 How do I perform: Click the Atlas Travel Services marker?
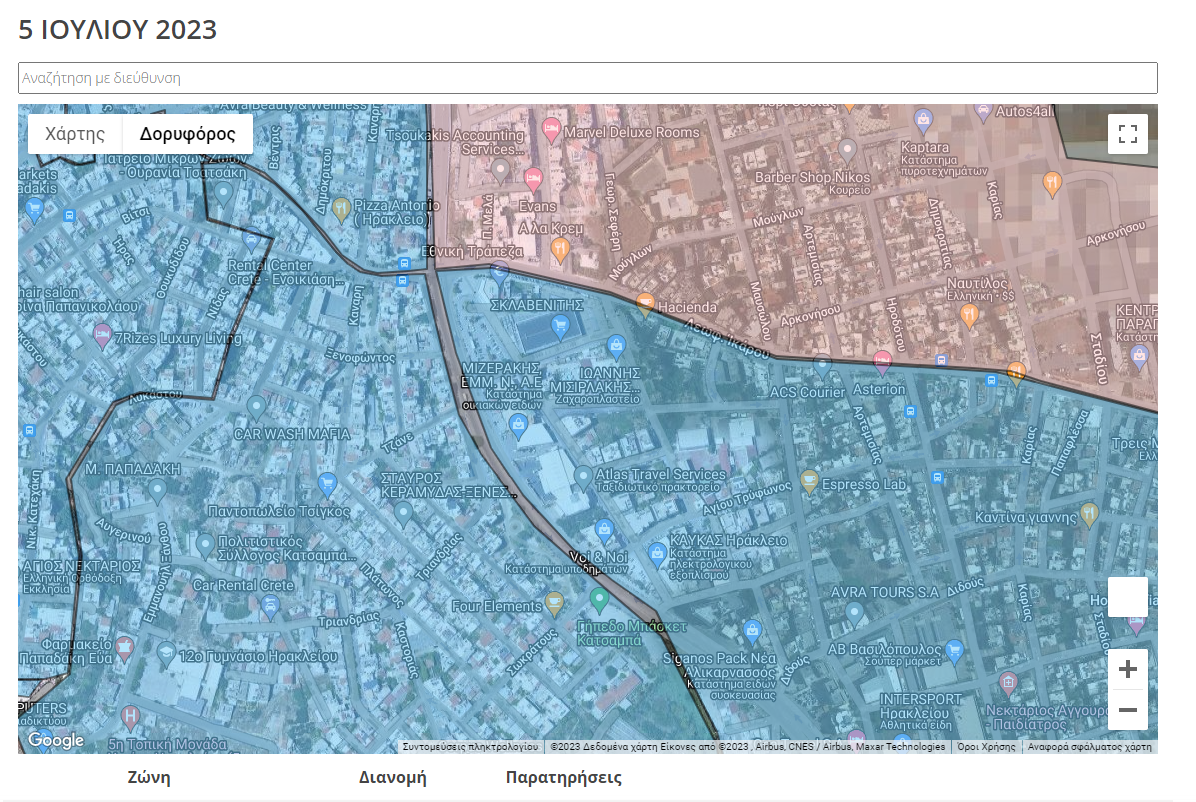(584, 474)
